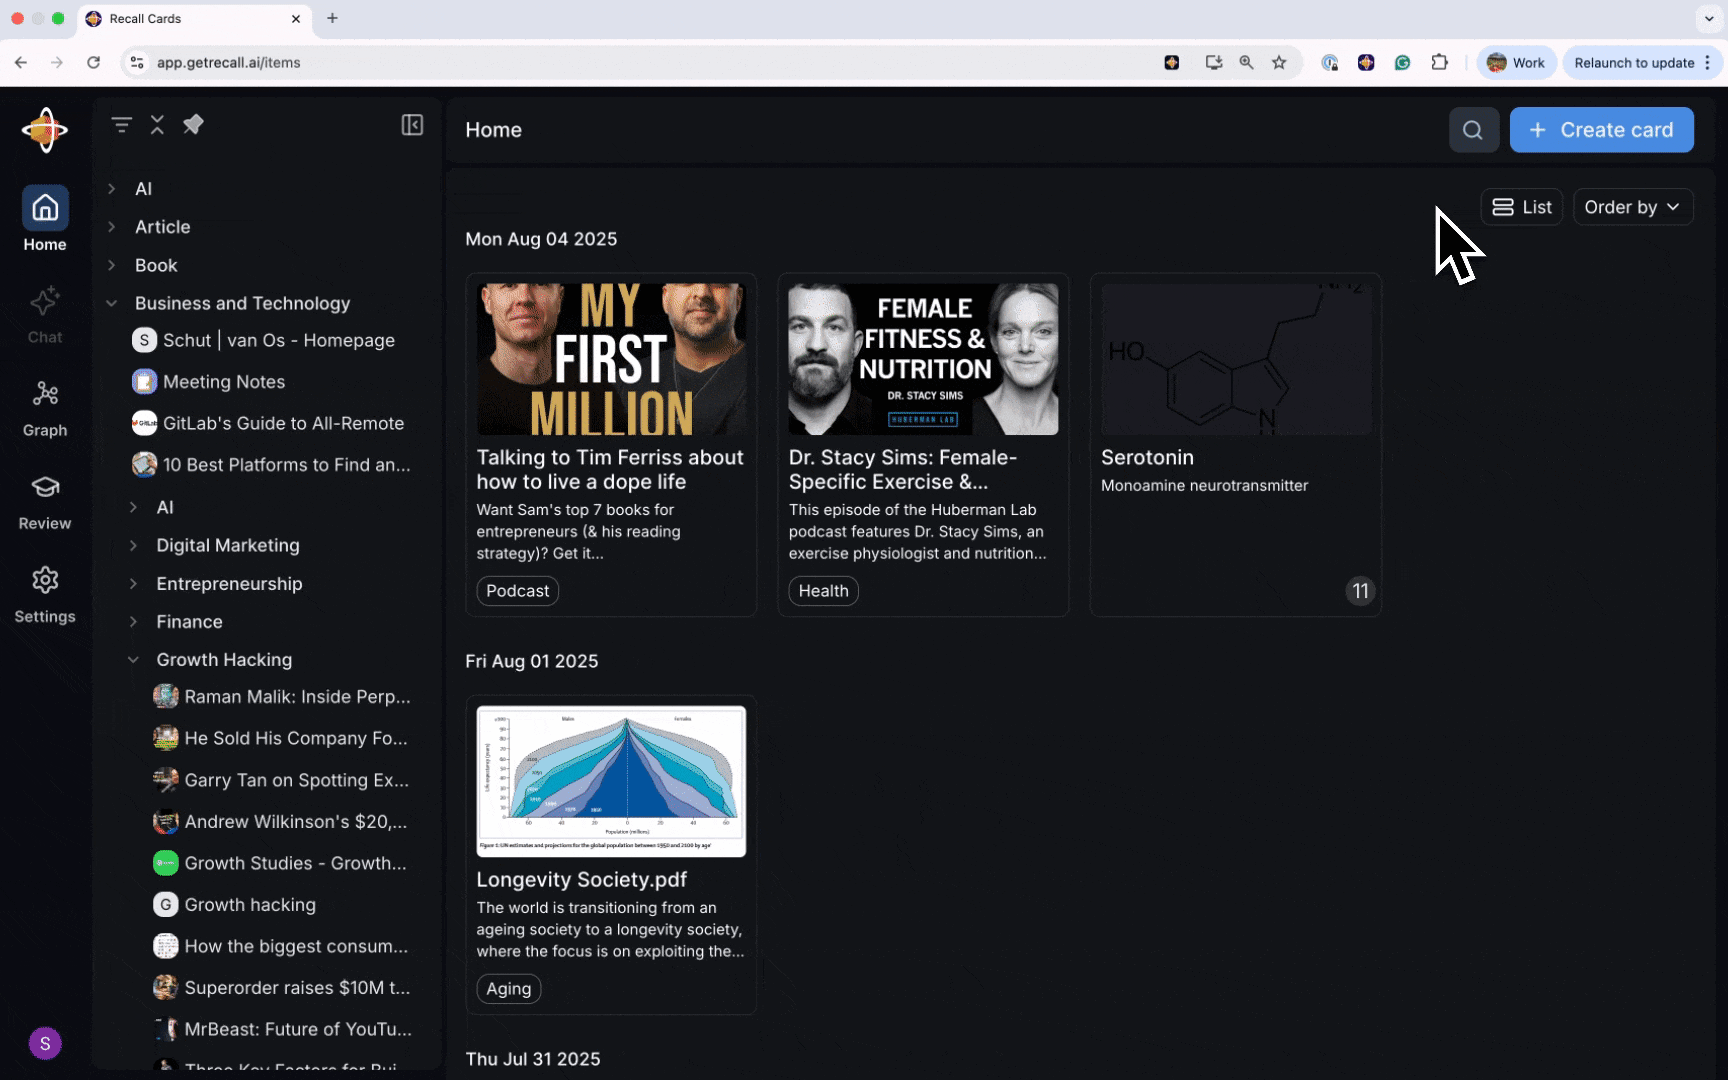
Task: Click the Recall extension icon in address bar
Action: pos(1172,62)
